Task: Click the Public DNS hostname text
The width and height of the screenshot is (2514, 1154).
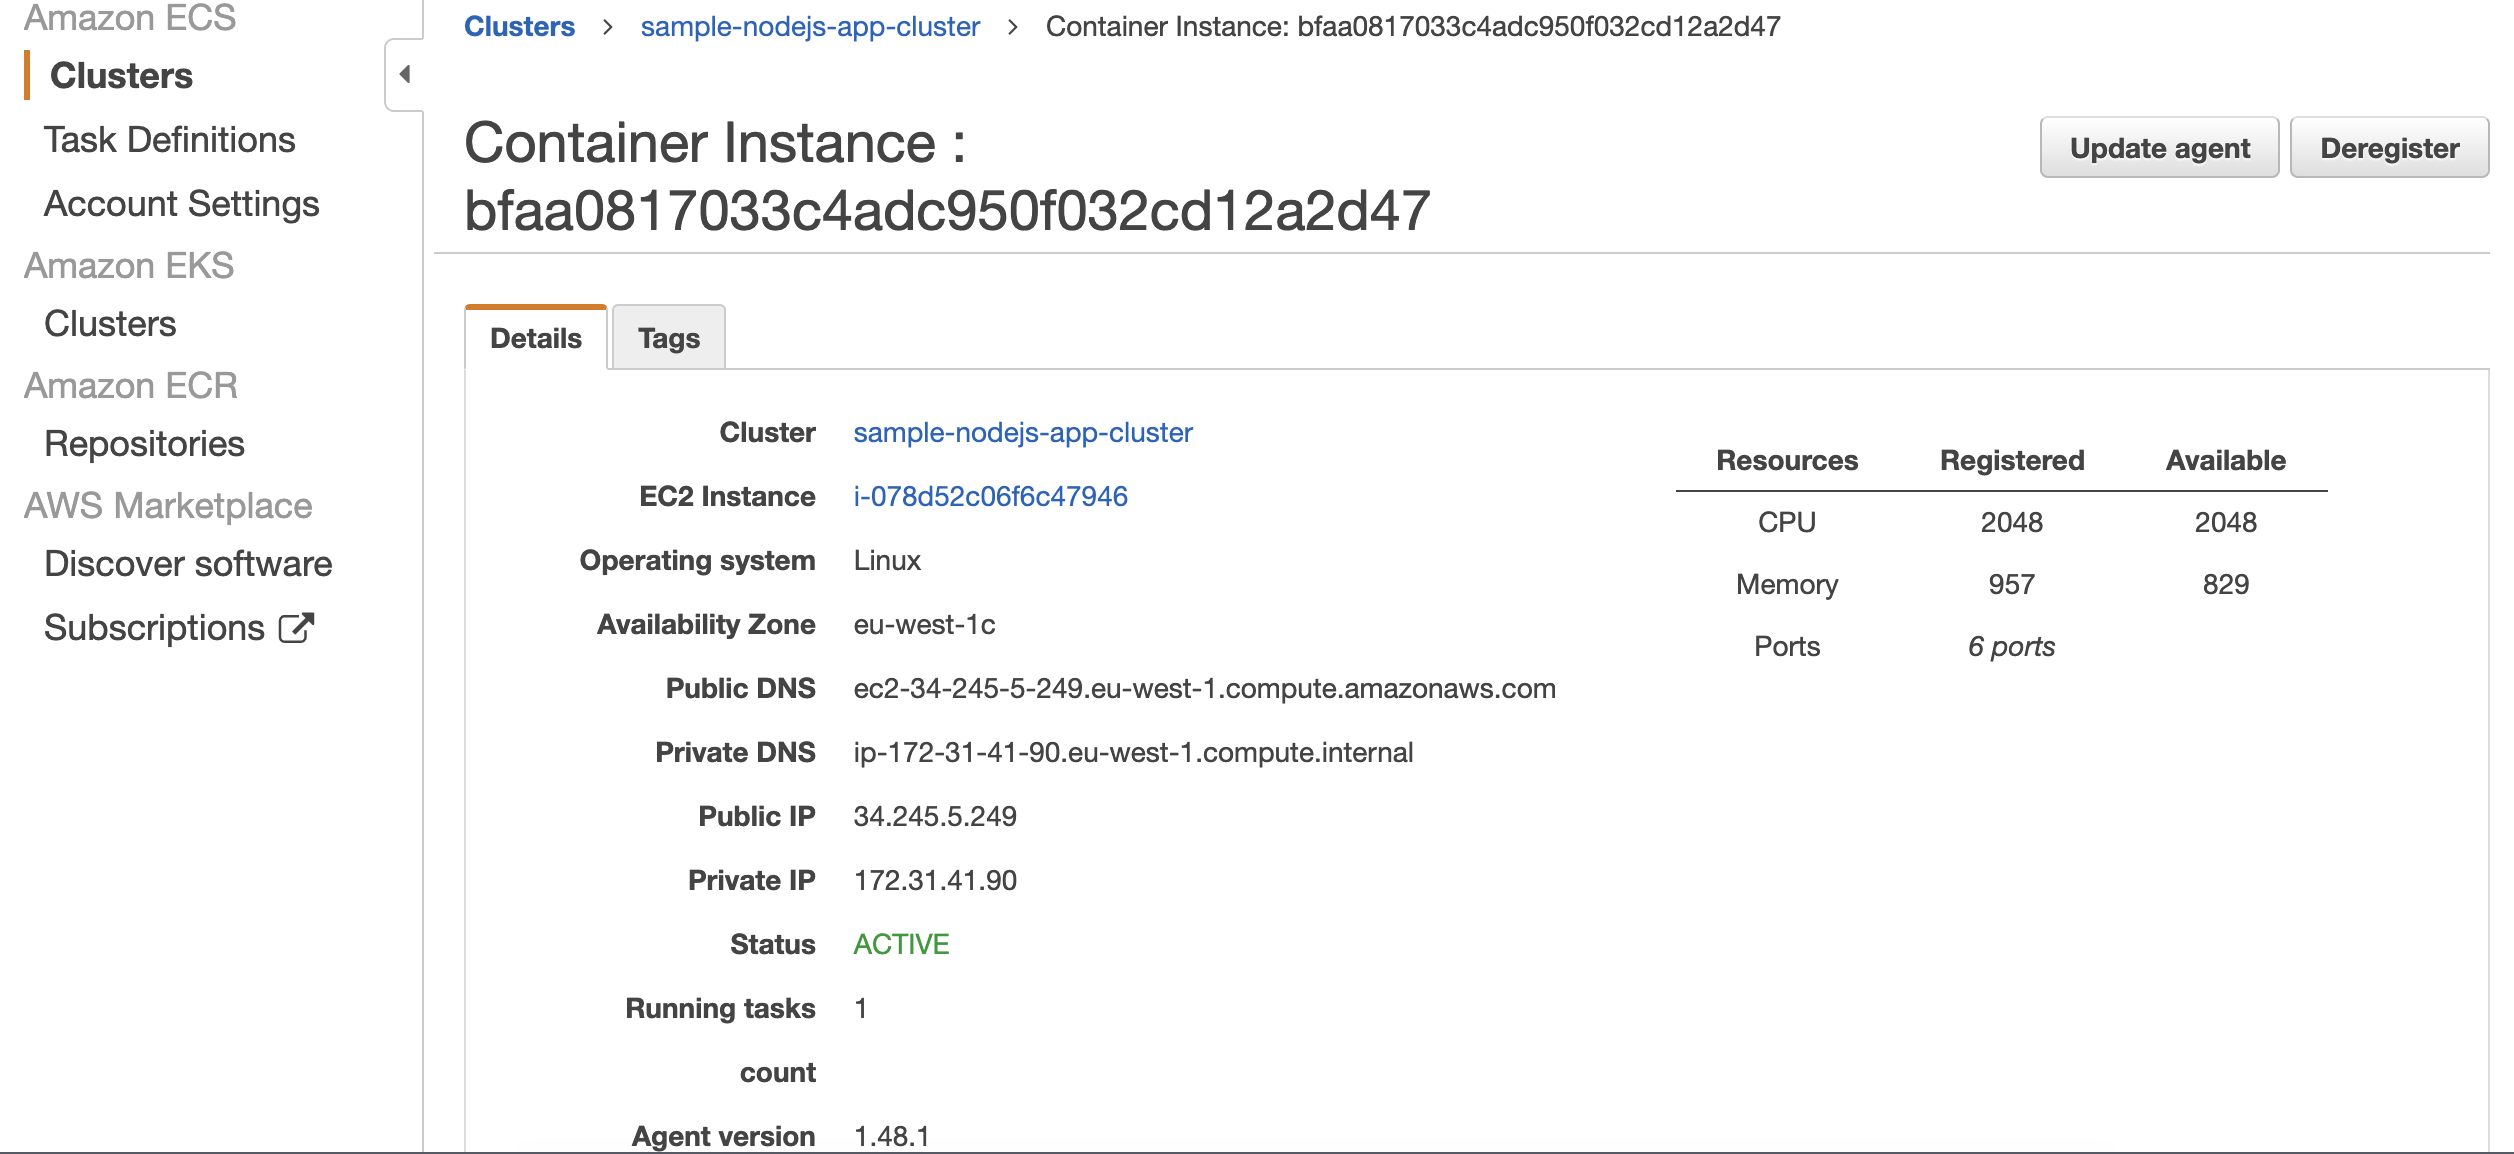Action: click(1204, 688)
